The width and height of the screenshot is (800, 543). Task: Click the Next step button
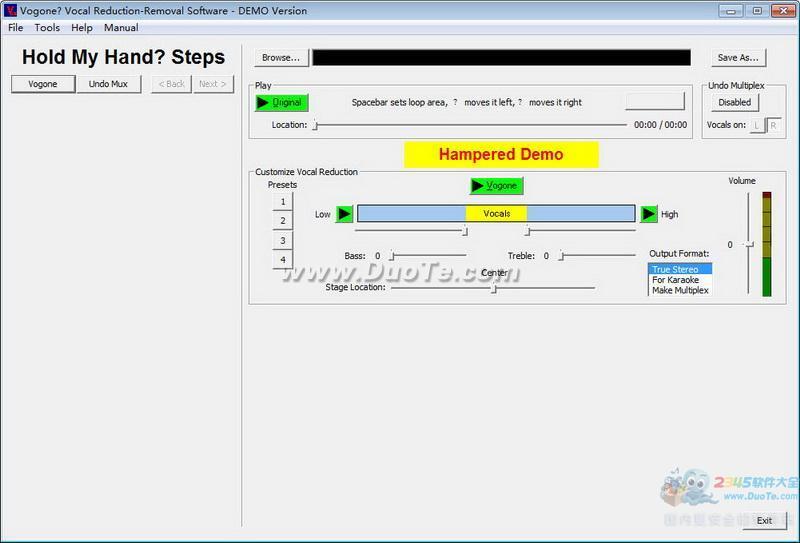[x=213, y=84]
